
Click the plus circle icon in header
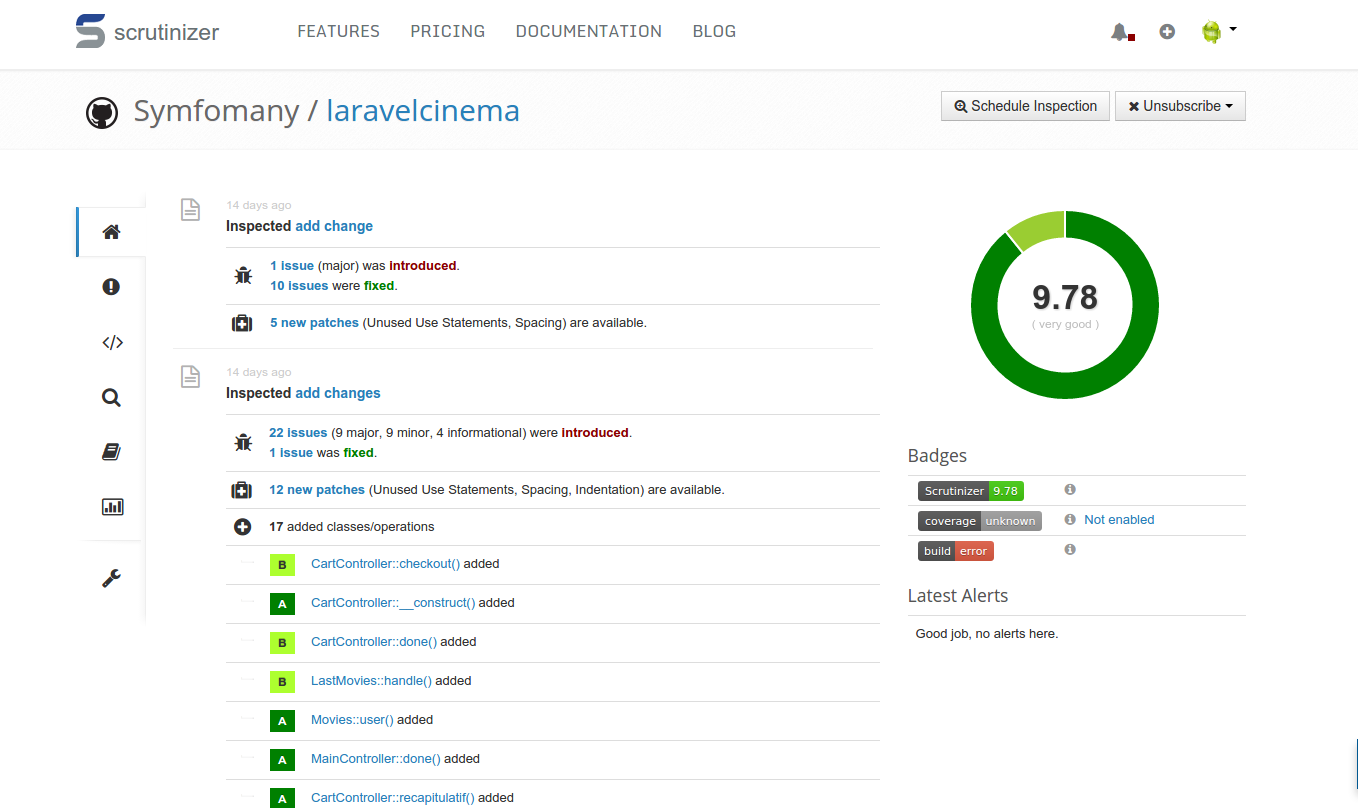(1167, 32)
